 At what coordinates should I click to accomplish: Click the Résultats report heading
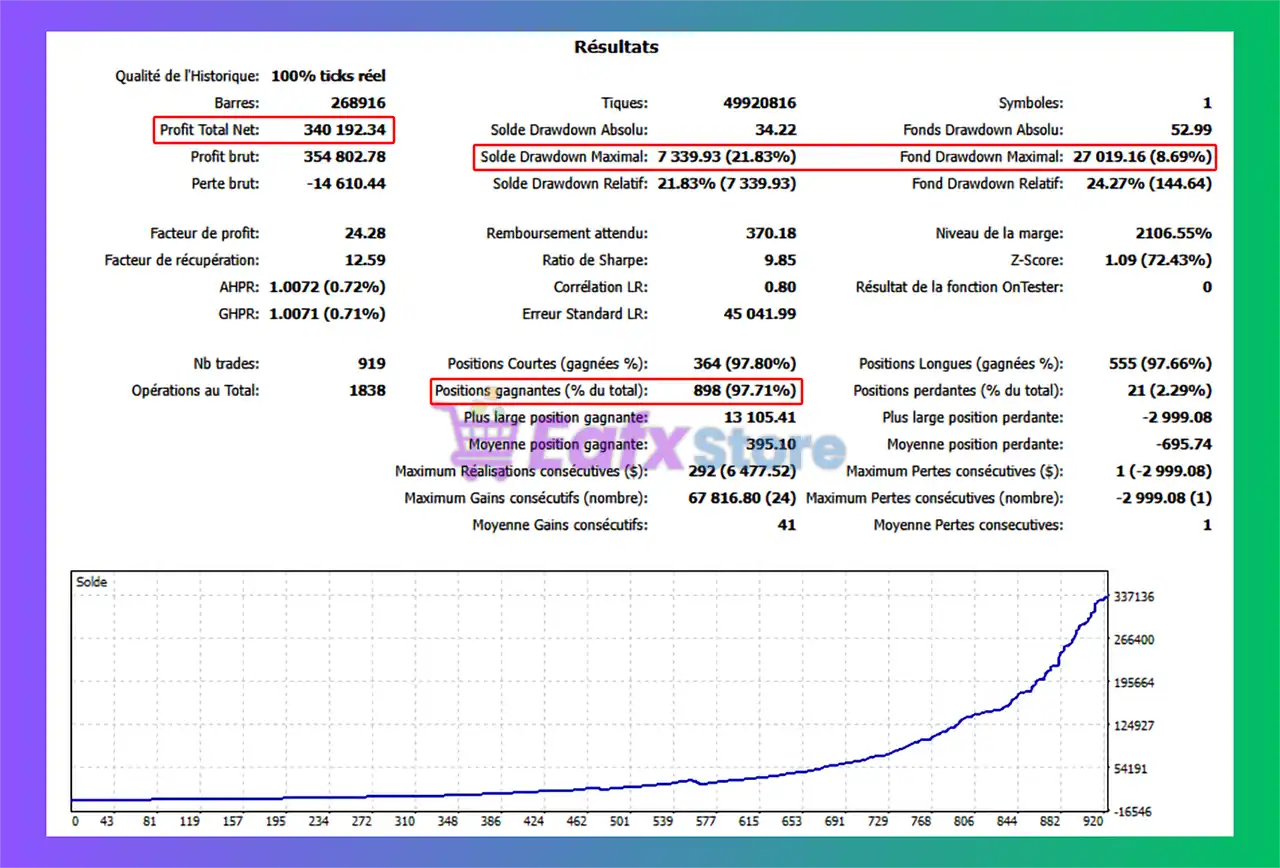point(616,47)
